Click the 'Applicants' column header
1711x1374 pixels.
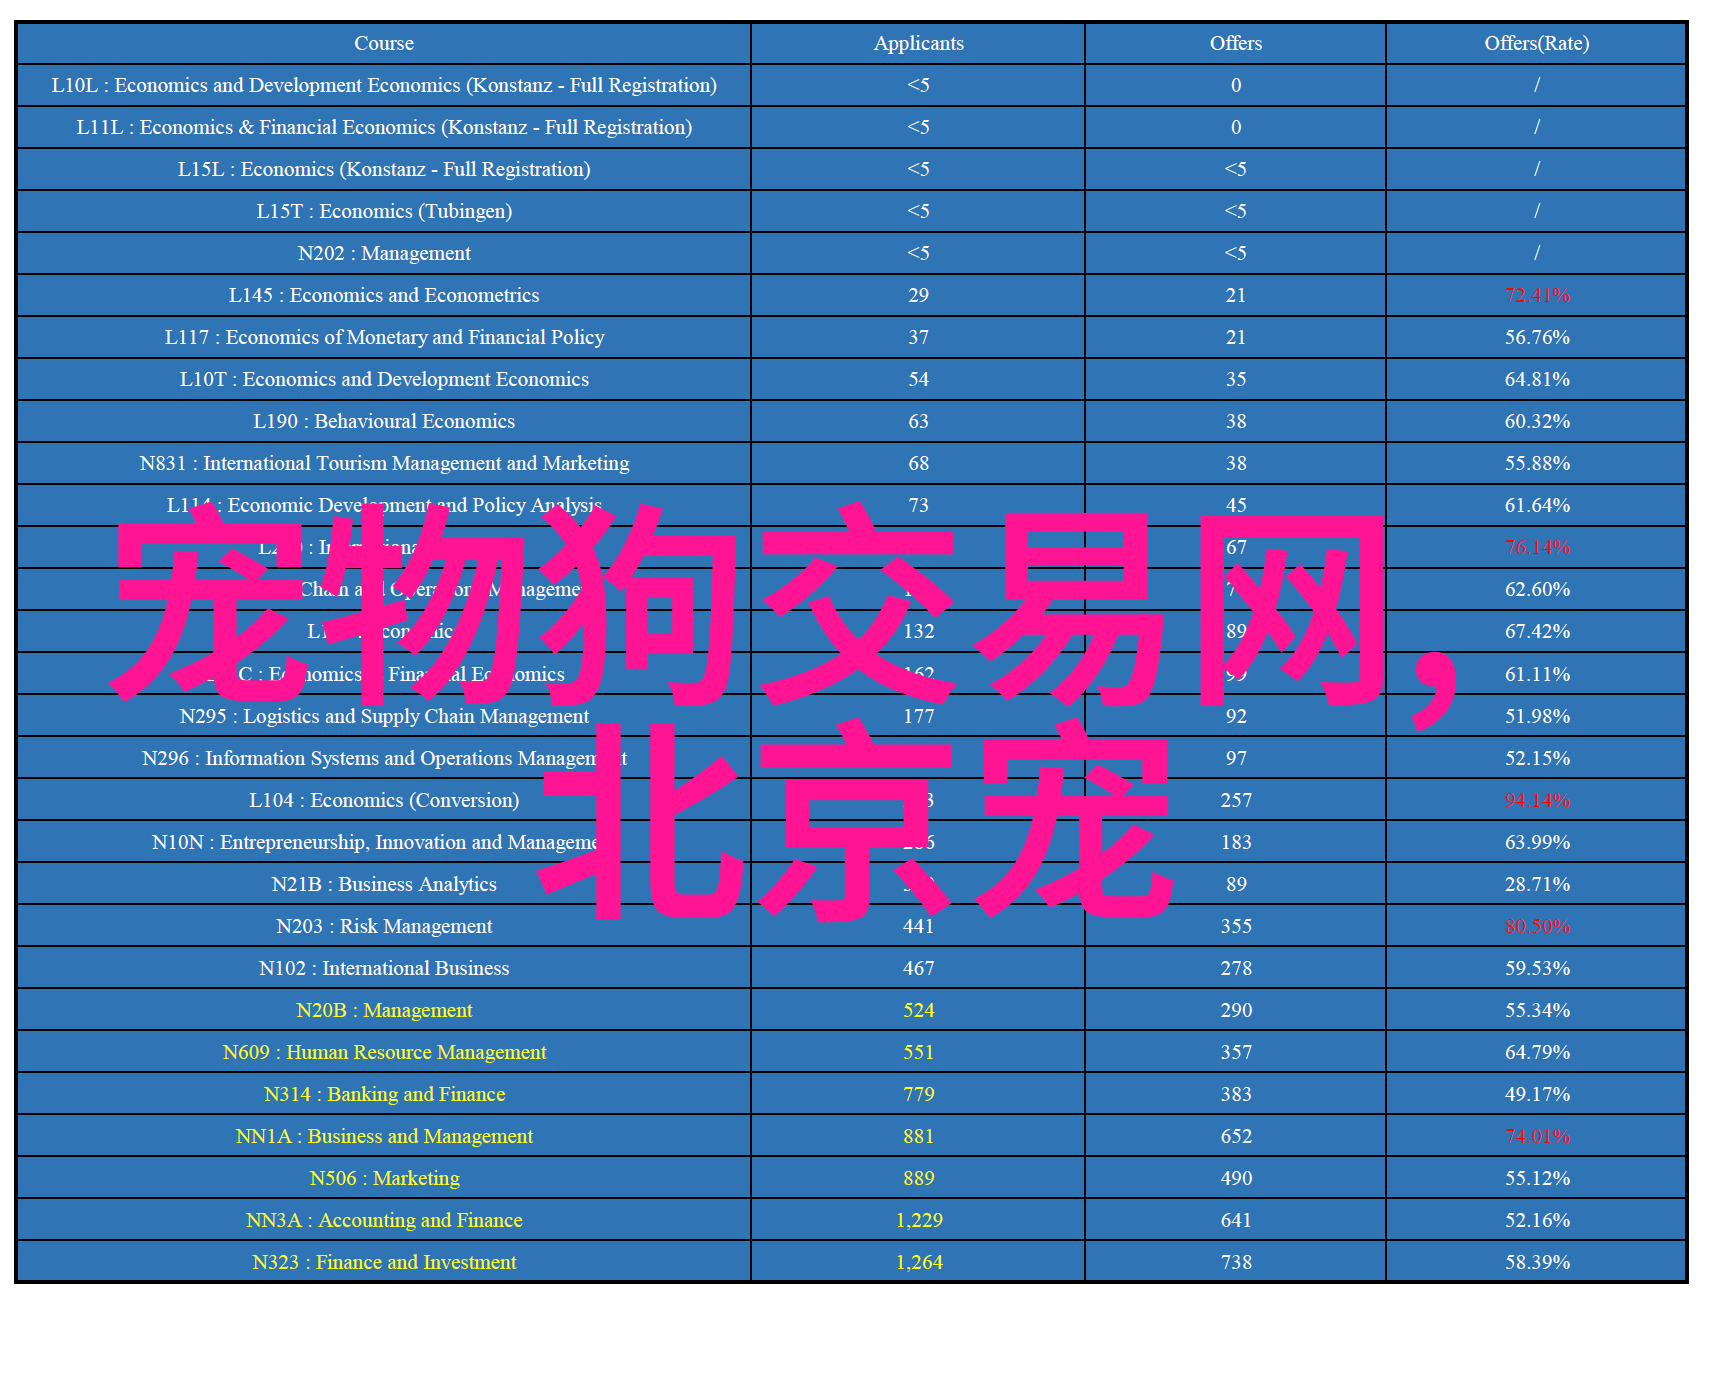click(918, 43)
